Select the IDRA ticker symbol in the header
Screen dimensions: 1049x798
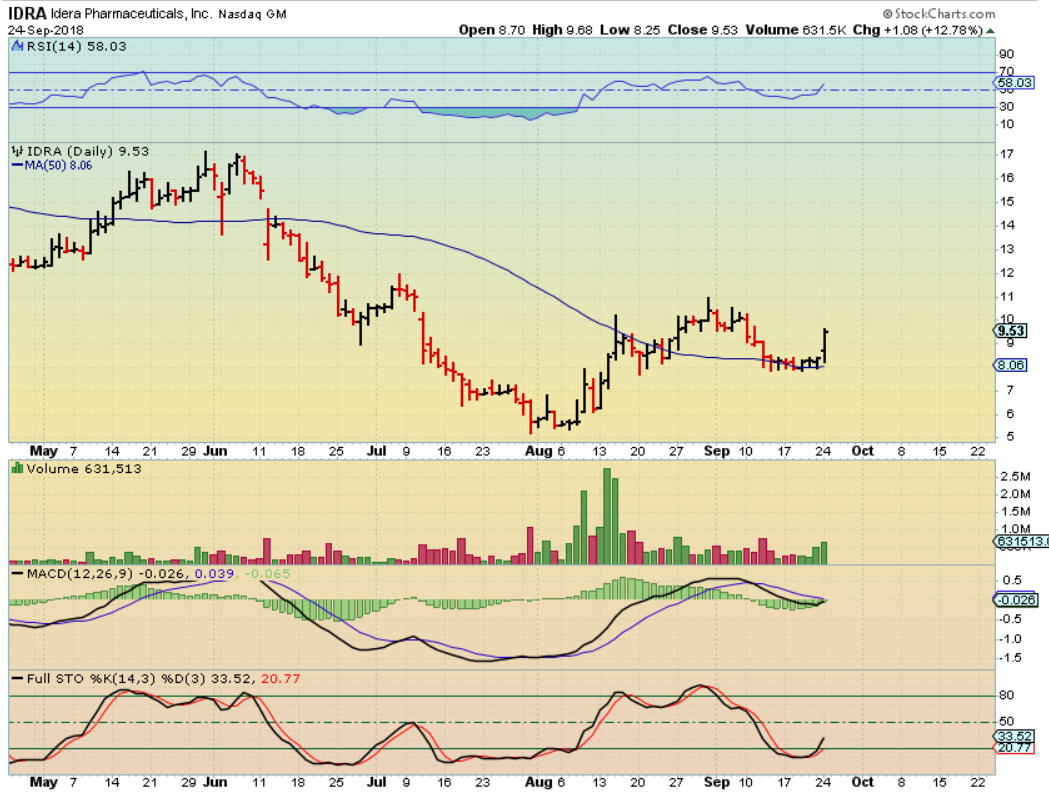tap(27, 13)
